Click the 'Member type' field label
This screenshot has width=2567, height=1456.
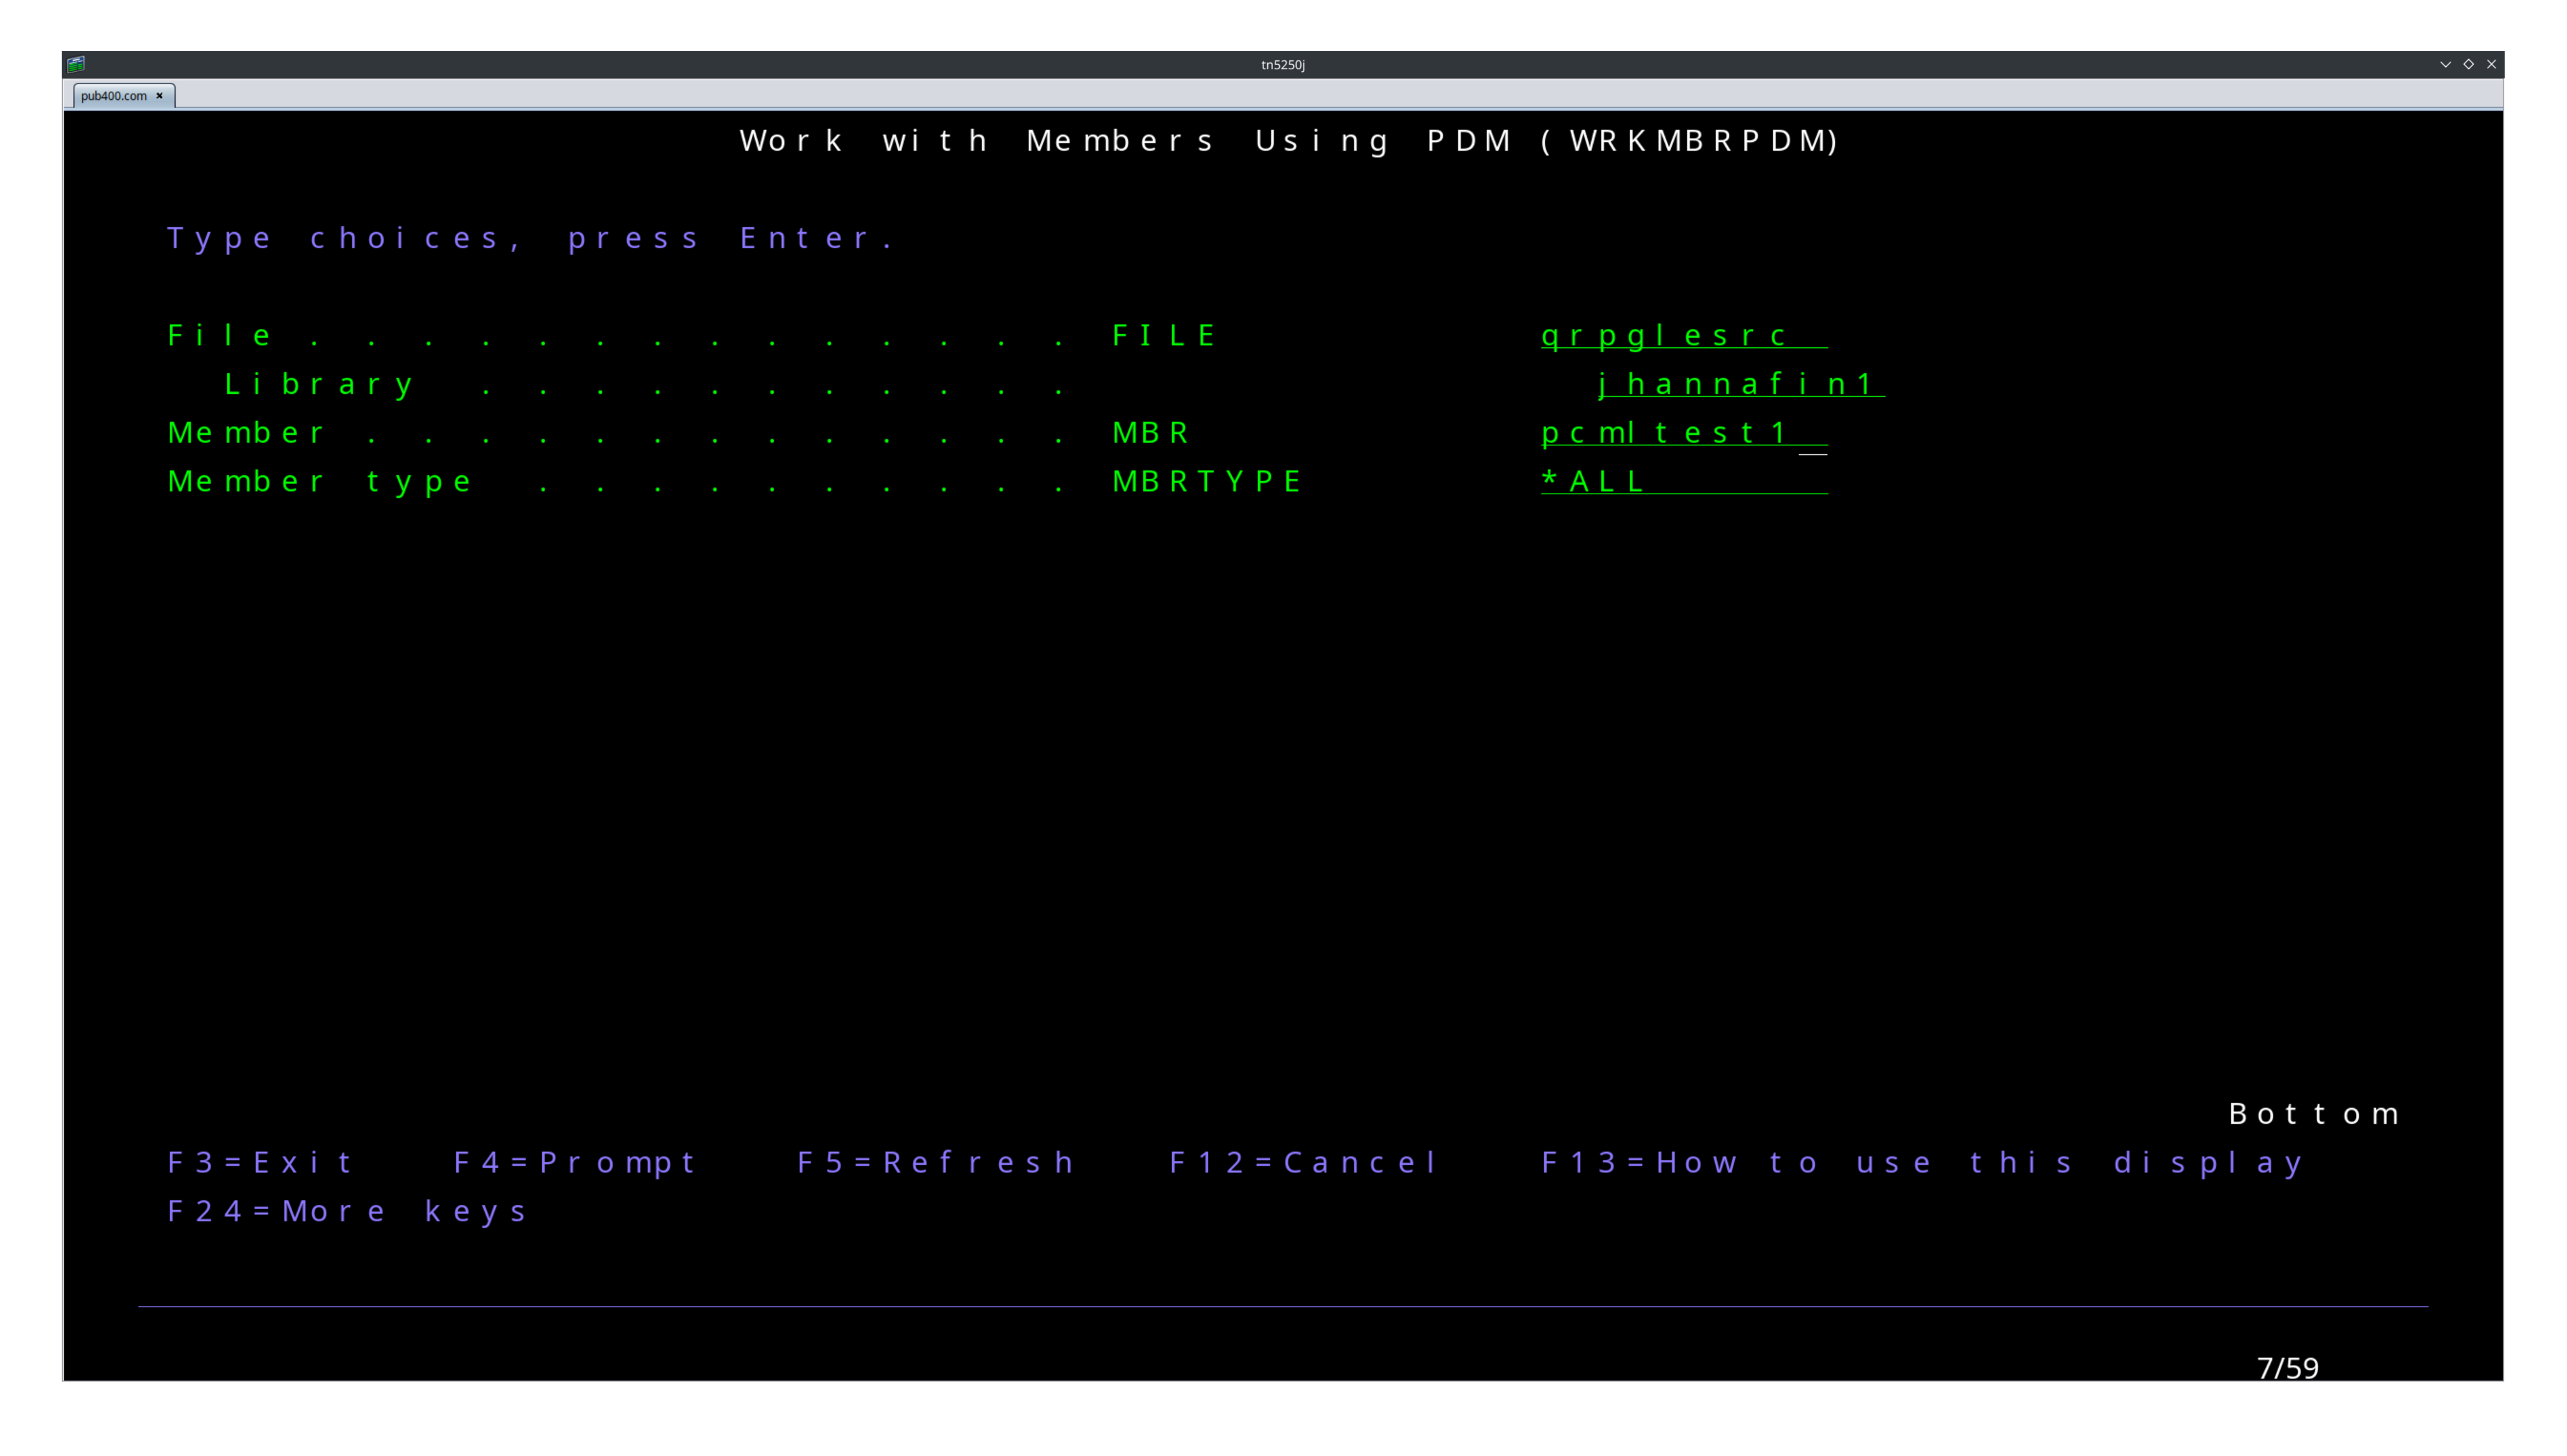click(319, 482)
